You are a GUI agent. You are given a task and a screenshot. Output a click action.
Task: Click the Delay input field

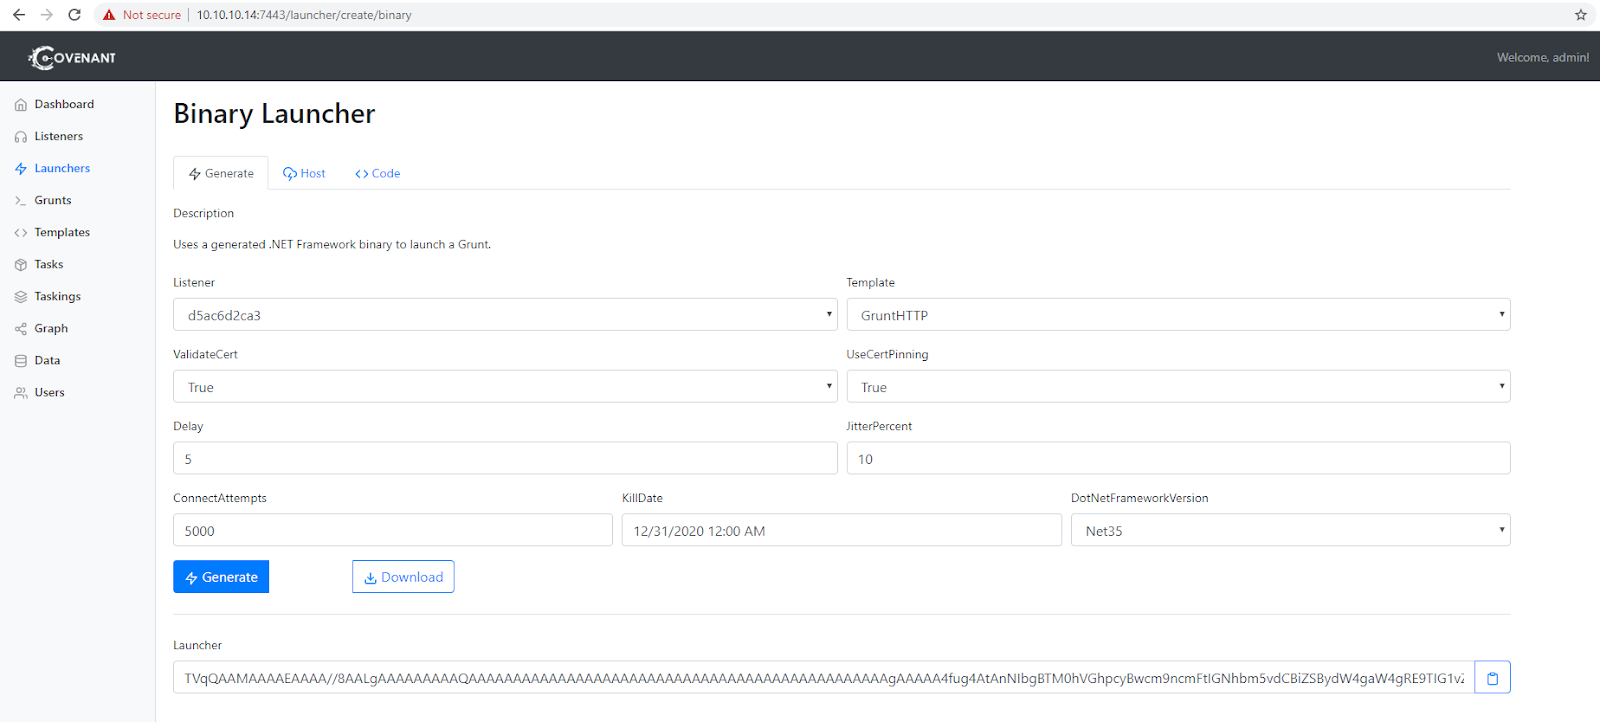point(505,458)
